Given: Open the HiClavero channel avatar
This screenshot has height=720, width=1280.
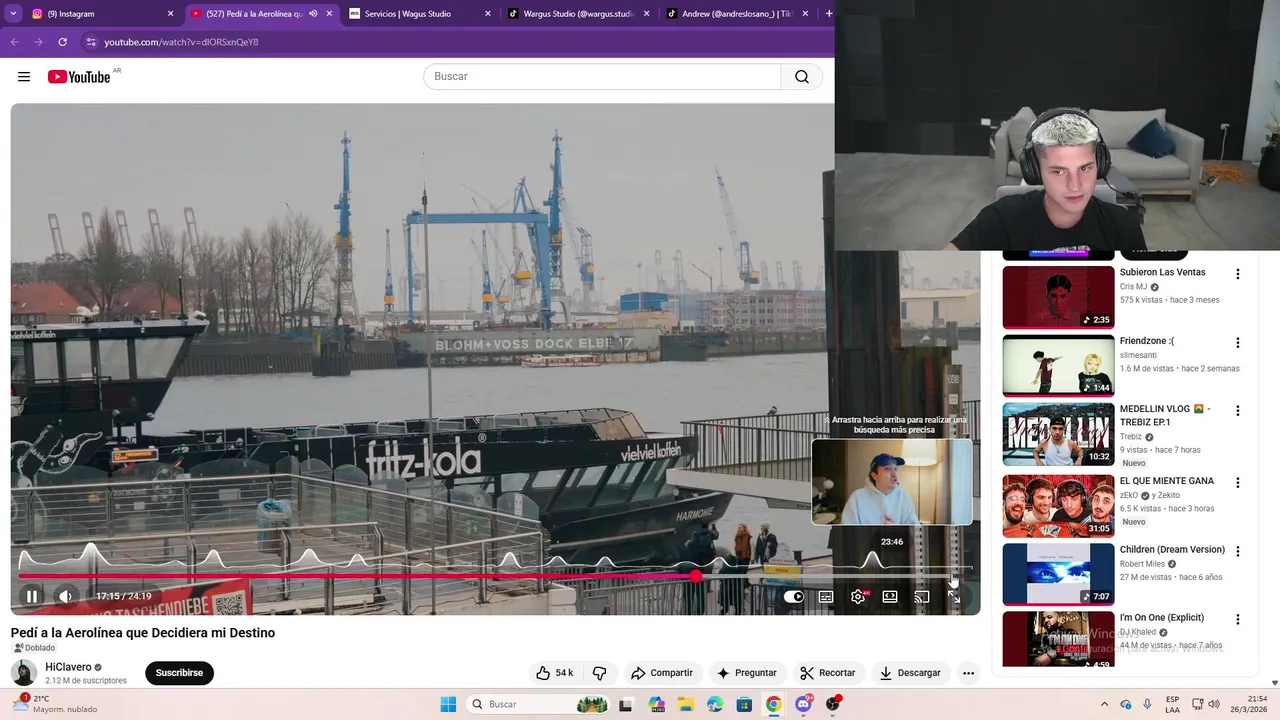Looking at the screenshot, I should (24, 673).
